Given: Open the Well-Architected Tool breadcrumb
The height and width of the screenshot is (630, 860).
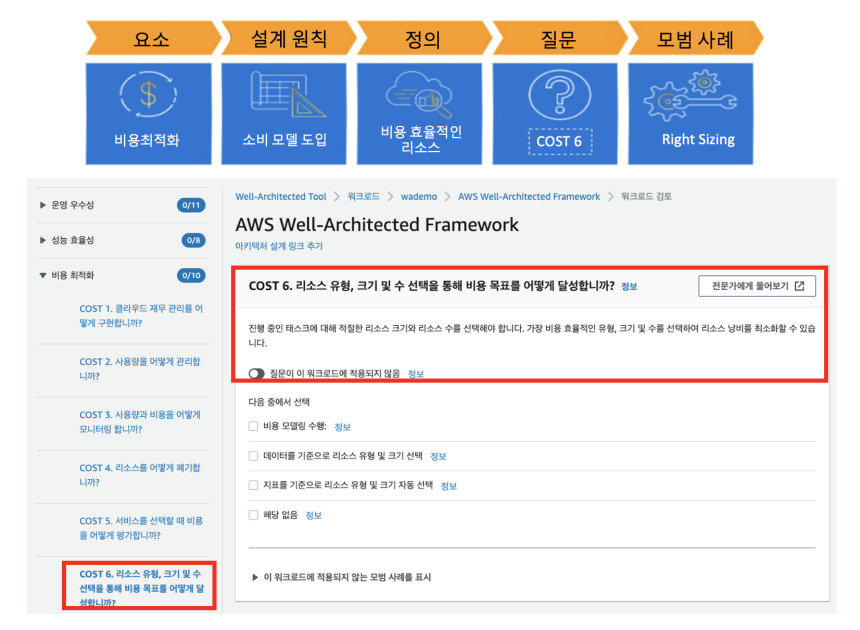Looking at the screenshot, I should click(281, 197).
